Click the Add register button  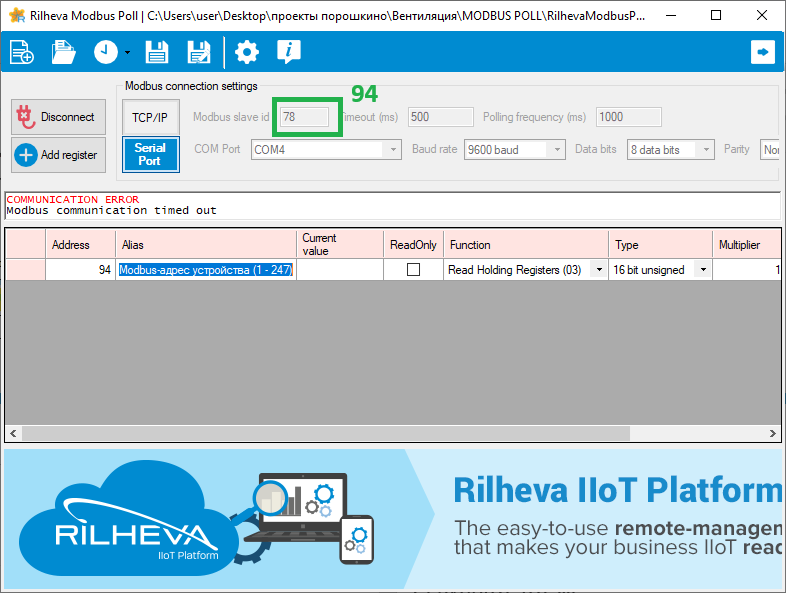pyautogui.click(x=58, y=155)
